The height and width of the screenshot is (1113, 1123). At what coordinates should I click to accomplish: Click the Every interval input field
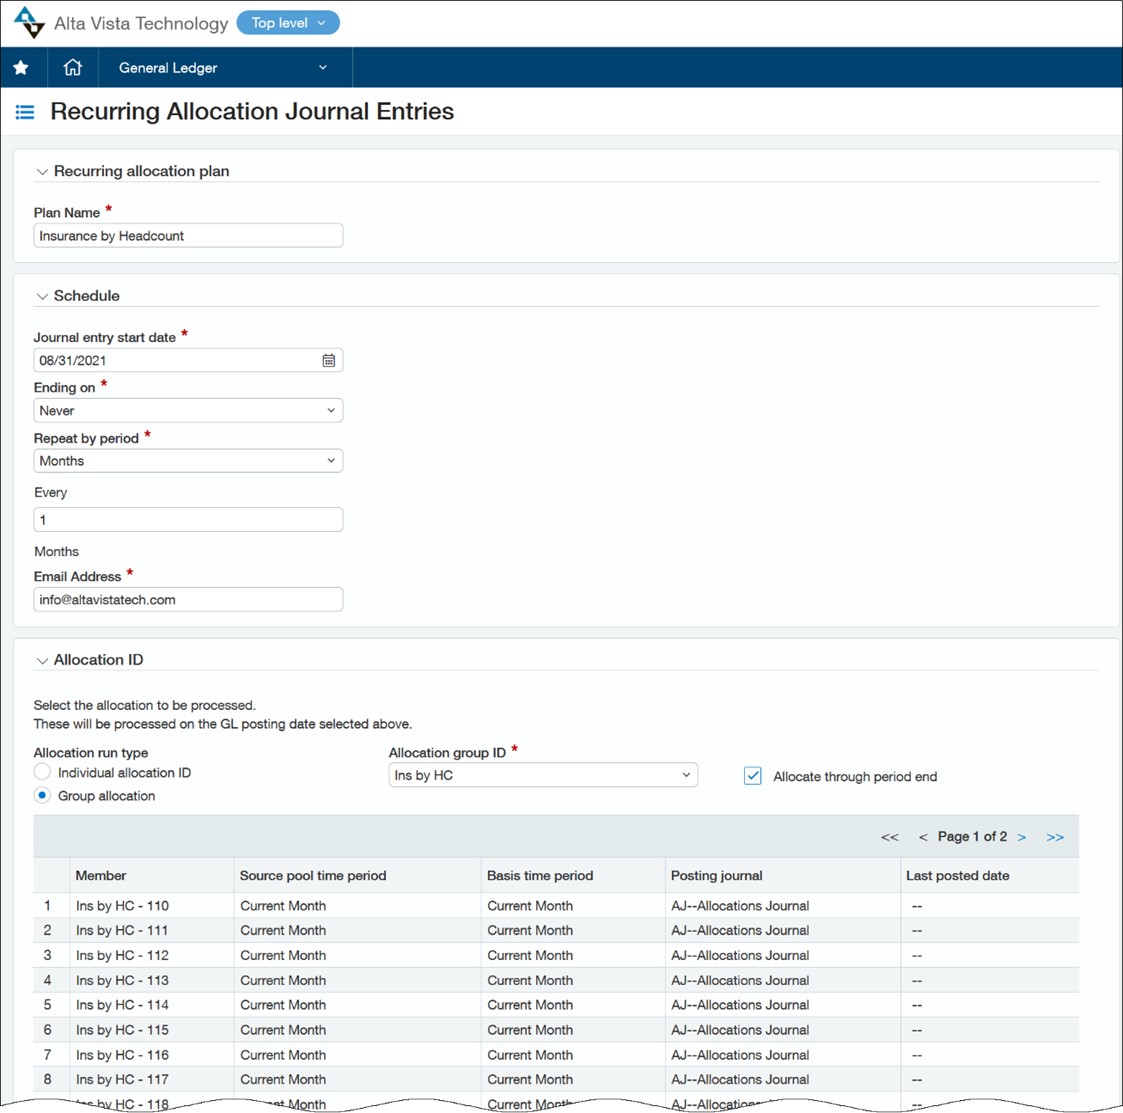pos(188,520)
